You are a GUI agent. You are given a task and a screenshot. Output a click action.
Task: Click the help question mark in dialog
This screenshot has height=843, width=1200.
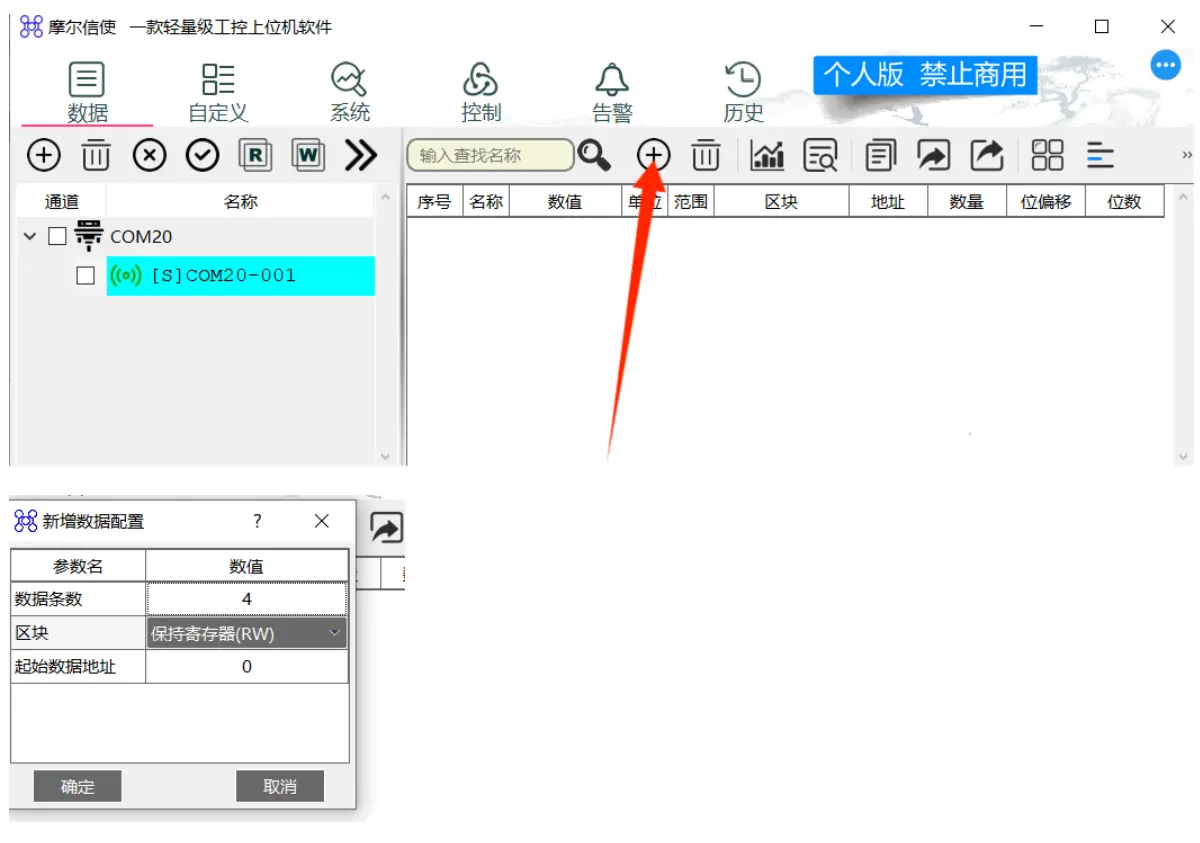pyautogui.click(x=257, y=521)
